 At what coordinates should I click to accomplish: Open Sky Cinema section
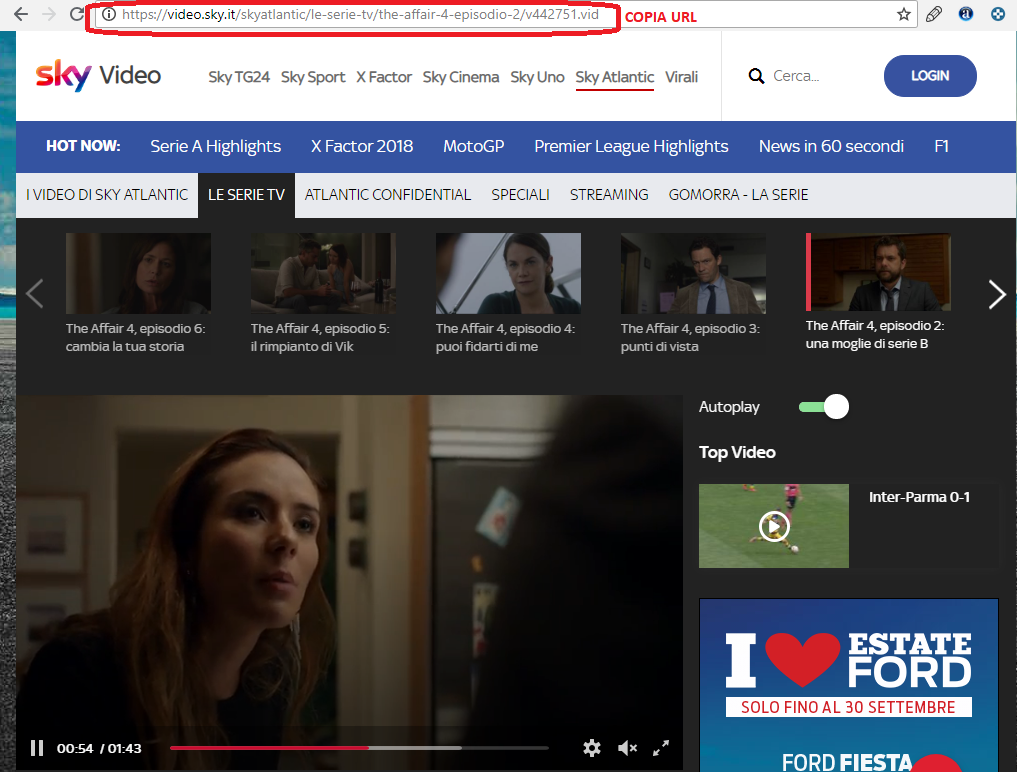click(461, 77)
